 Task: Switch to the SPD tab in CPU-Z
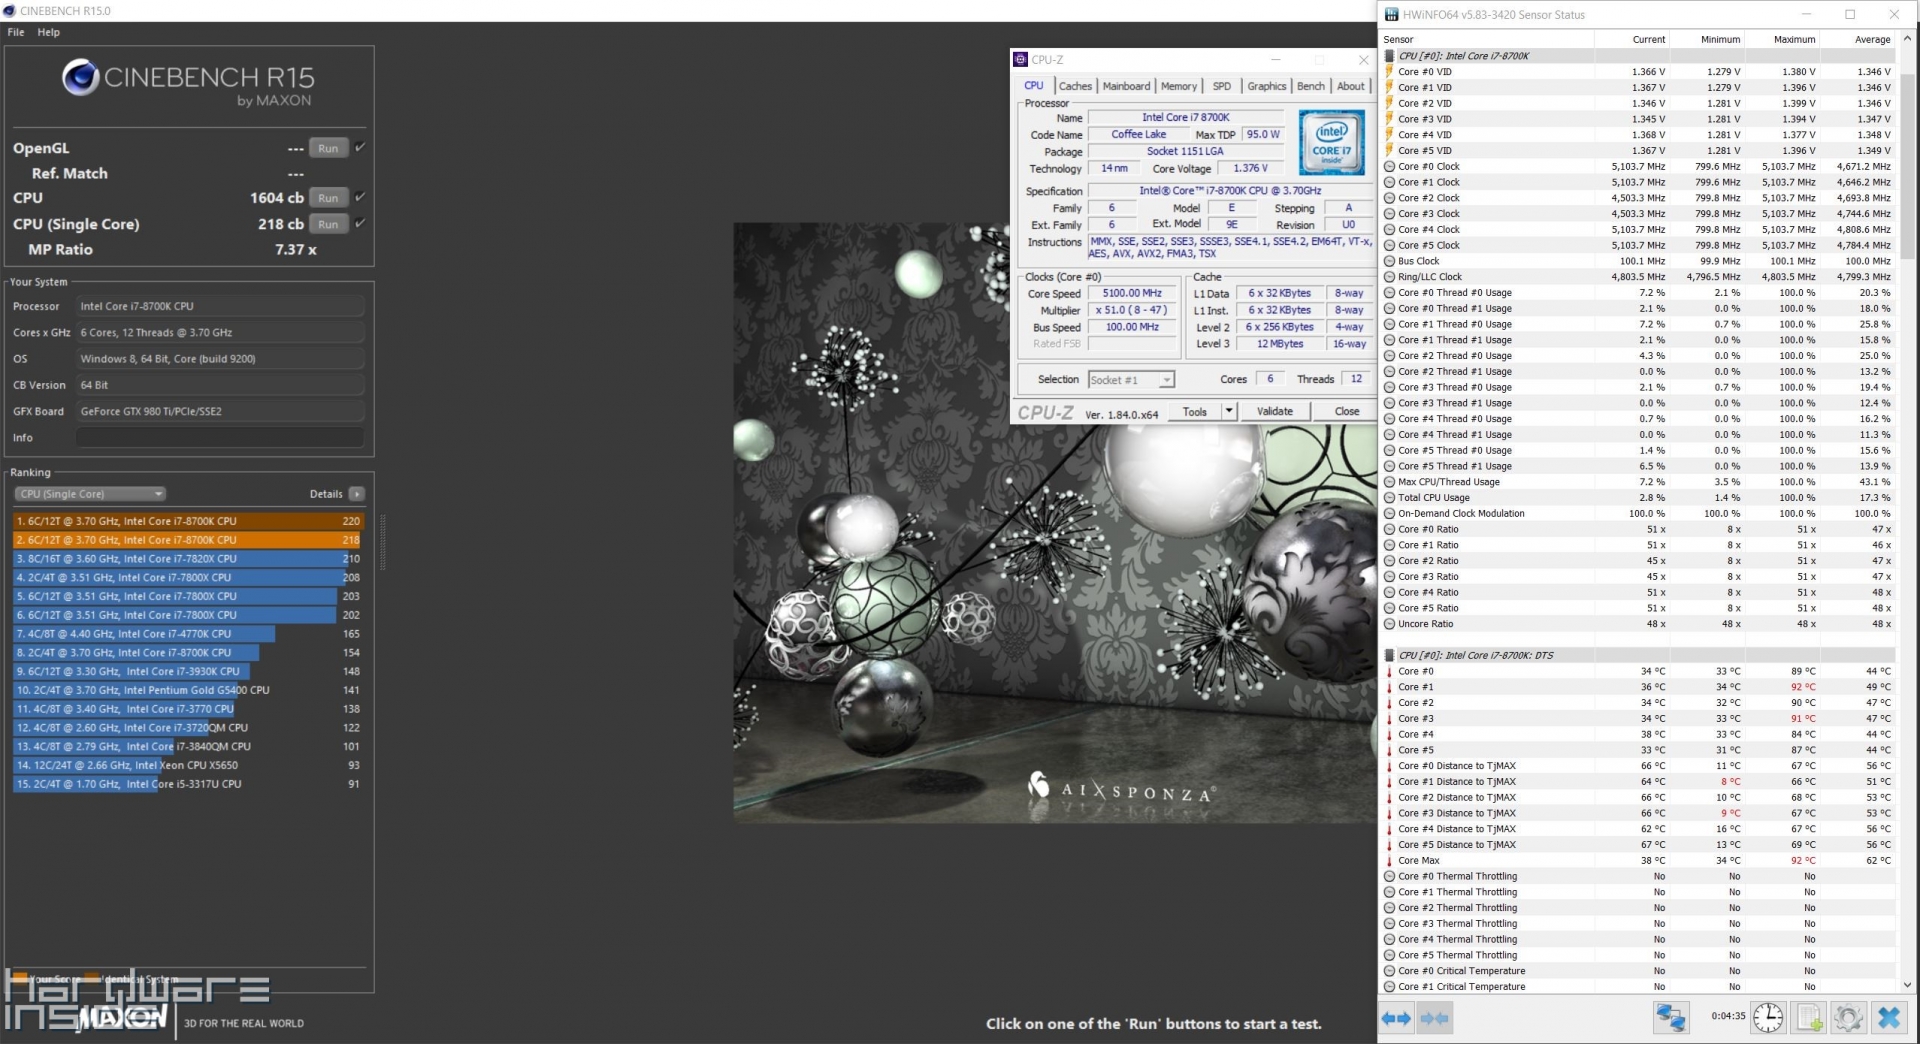click(x=1222, y=86)
